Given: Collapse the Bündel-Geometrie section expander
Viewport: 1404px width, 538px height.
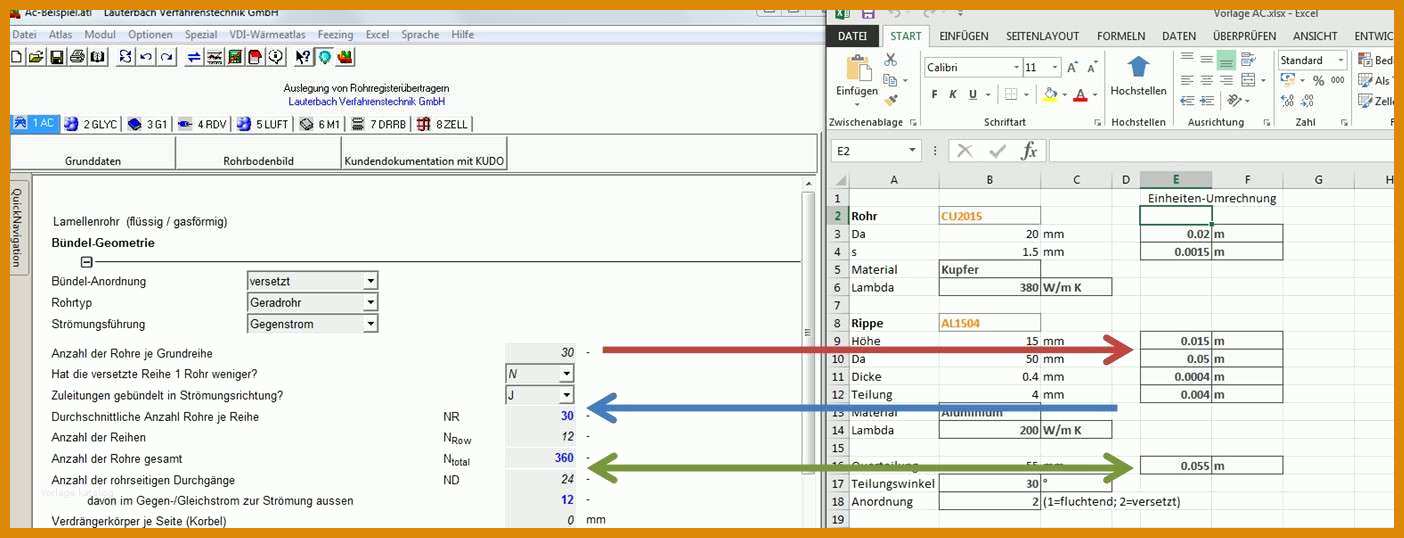Looking at the screenshot, I should [x=87, y=262].
